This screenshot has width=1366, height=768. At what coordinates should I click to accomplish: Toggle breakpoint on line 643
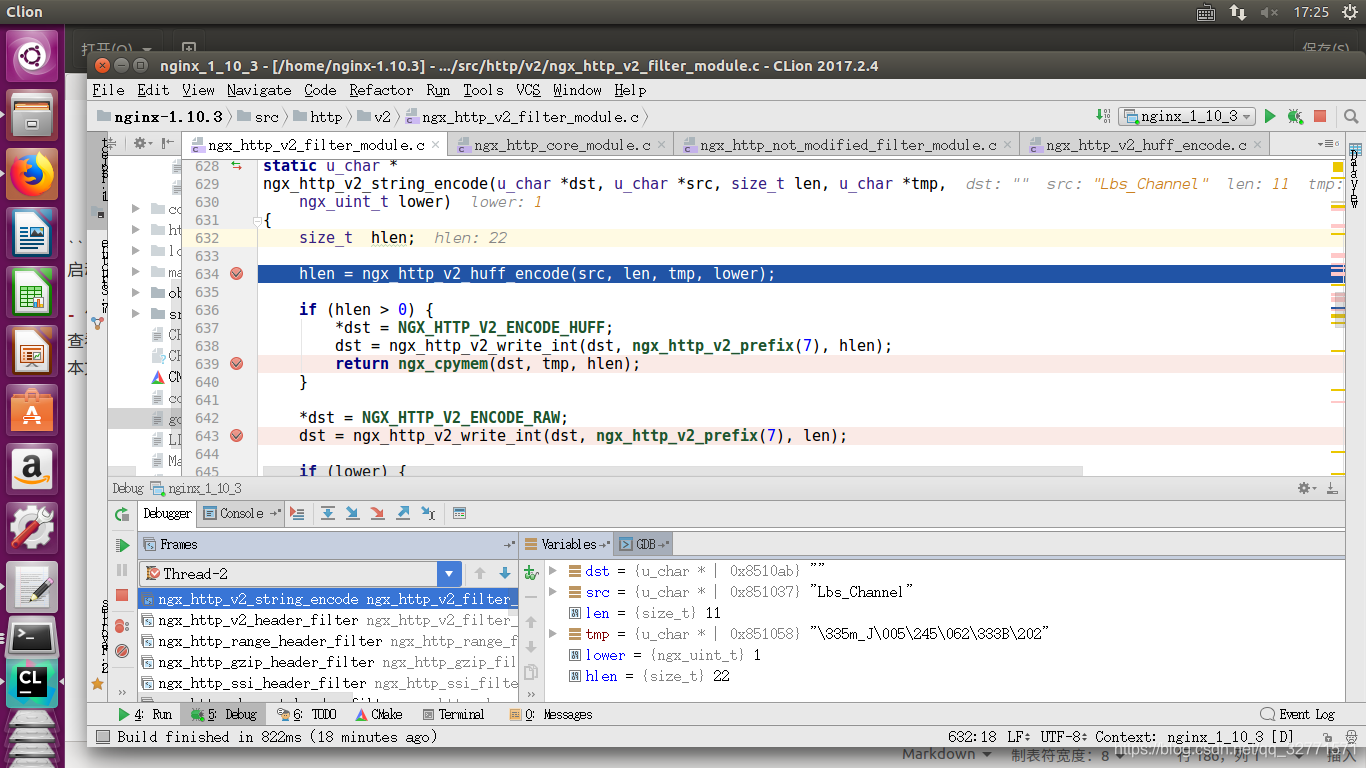click(237, 436)
